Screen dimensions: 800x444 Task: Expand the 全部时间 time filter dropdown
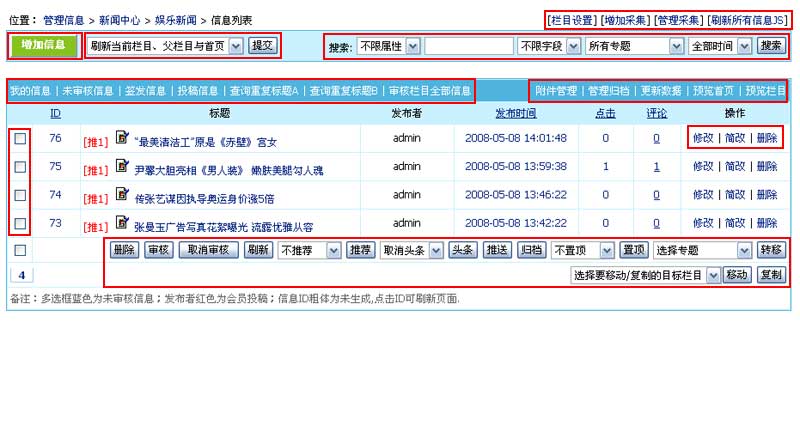click(x=719, y=46)
